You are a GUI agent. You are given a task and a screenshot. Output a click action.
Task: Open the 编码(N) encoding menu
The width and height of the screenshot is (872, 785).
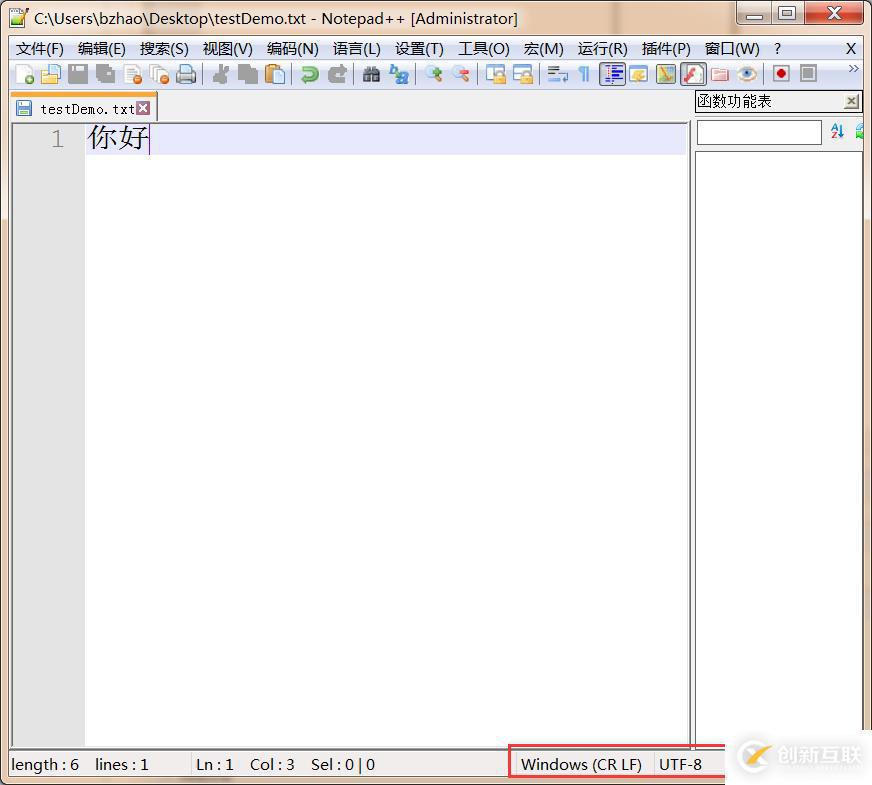[291, 48]
